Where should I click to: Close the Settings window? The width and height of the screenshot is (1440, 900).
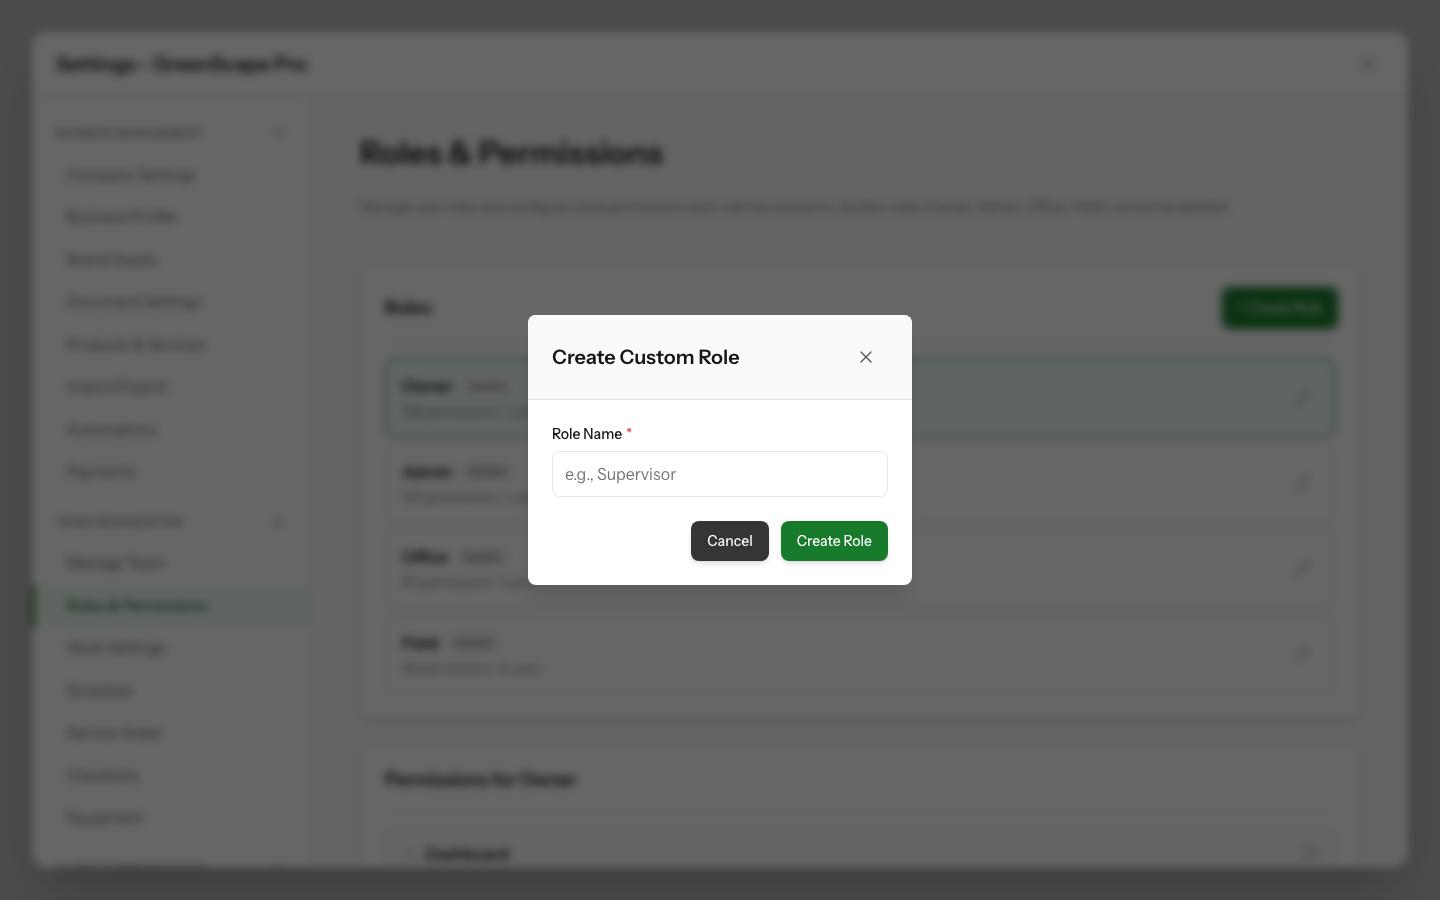click(x=1368, y=64)
